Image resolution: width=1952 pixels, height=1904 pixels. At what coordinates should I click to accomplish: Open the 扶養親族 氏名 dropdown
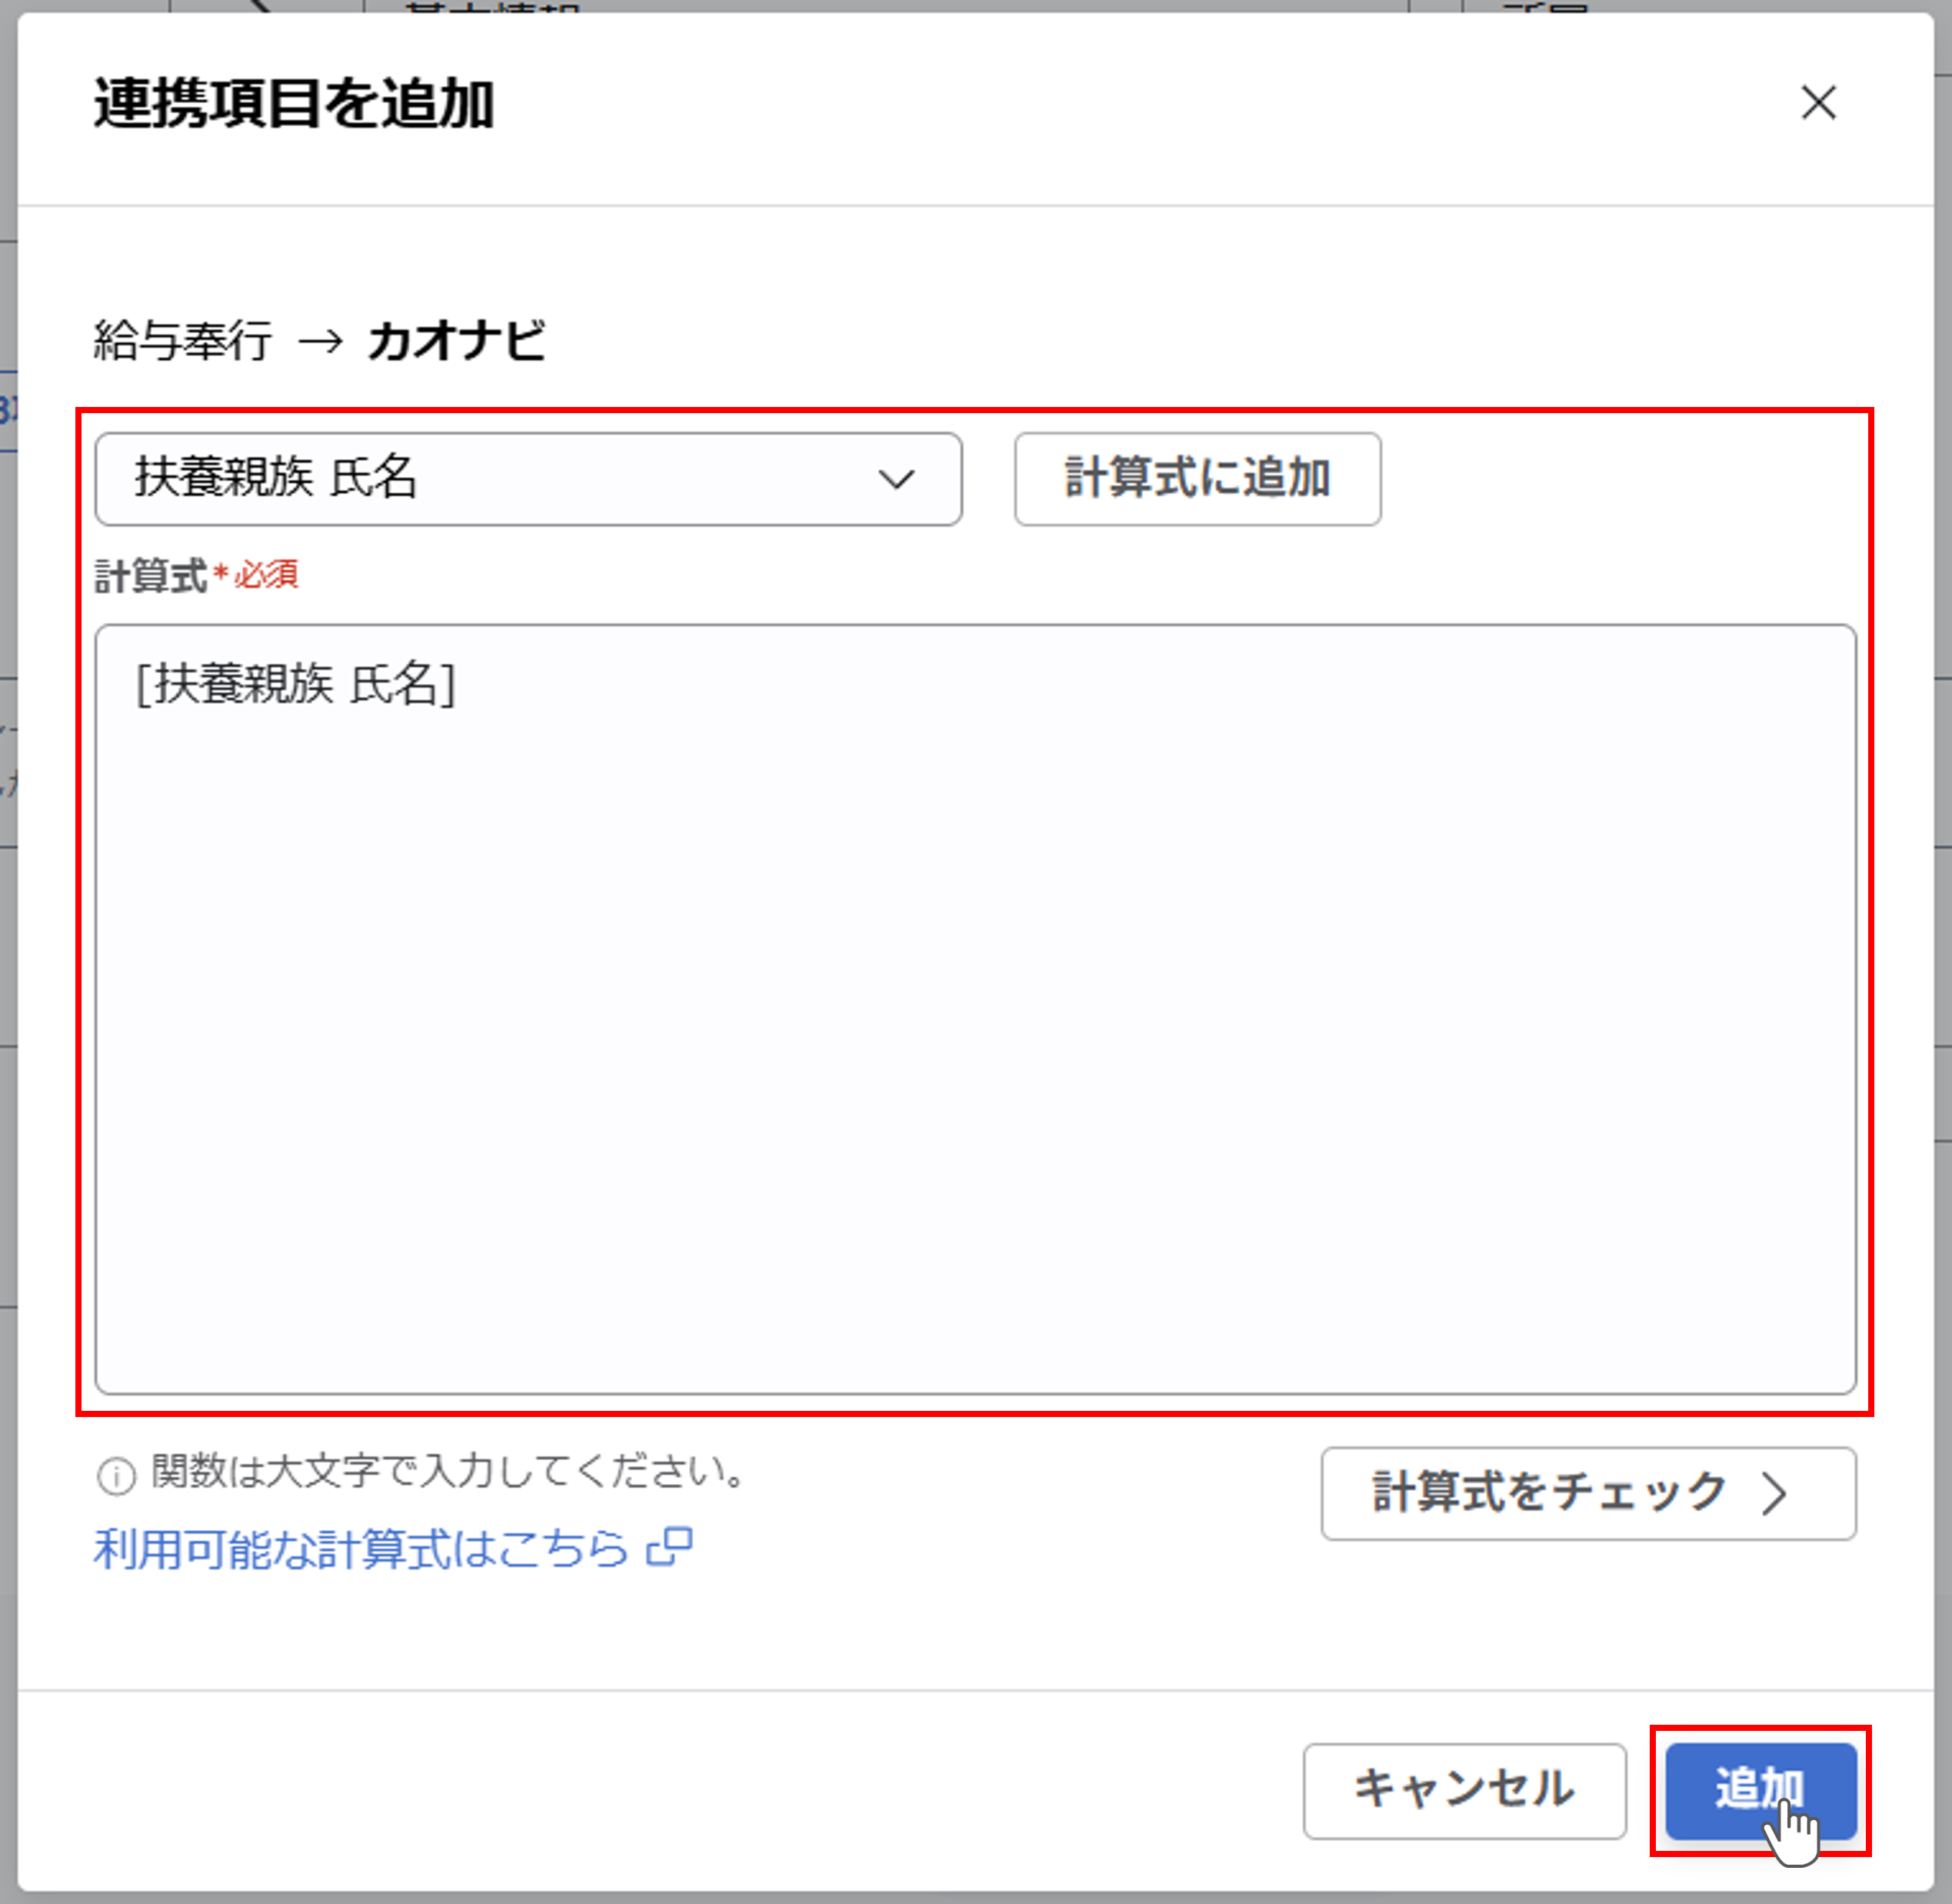pos(528,478)
